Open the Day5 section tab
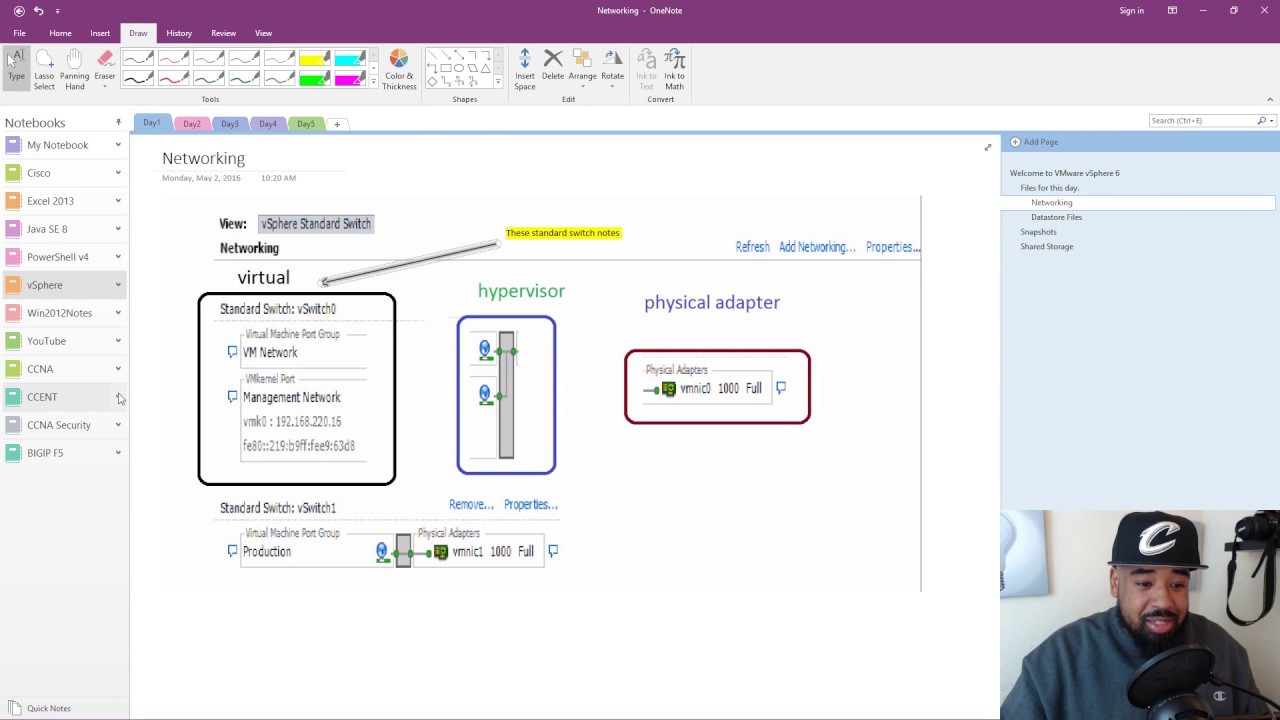The image size is (1280, 720). (x=306, y=124)
